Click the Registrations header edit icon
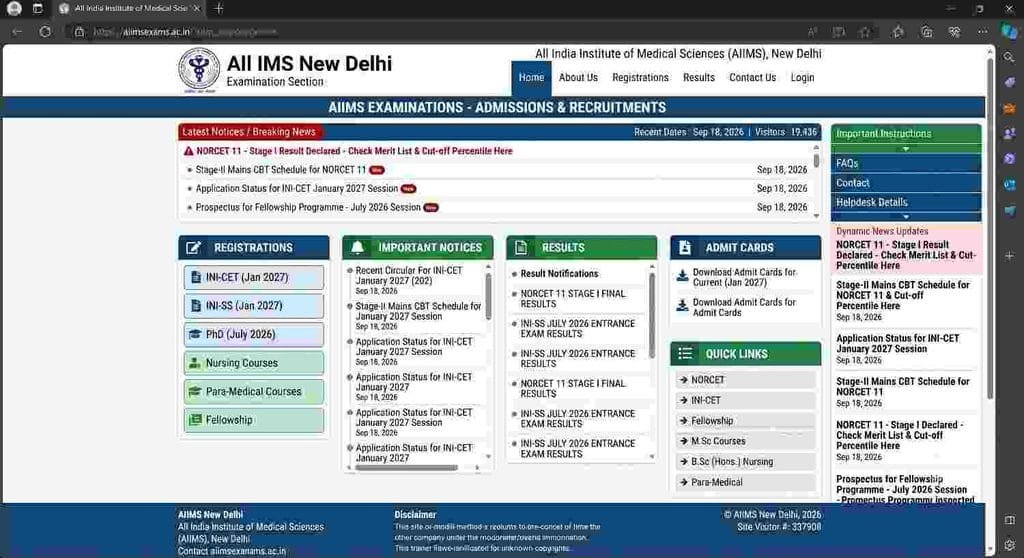The width and height of the screenshot is (1024, 558). (193, 248)
